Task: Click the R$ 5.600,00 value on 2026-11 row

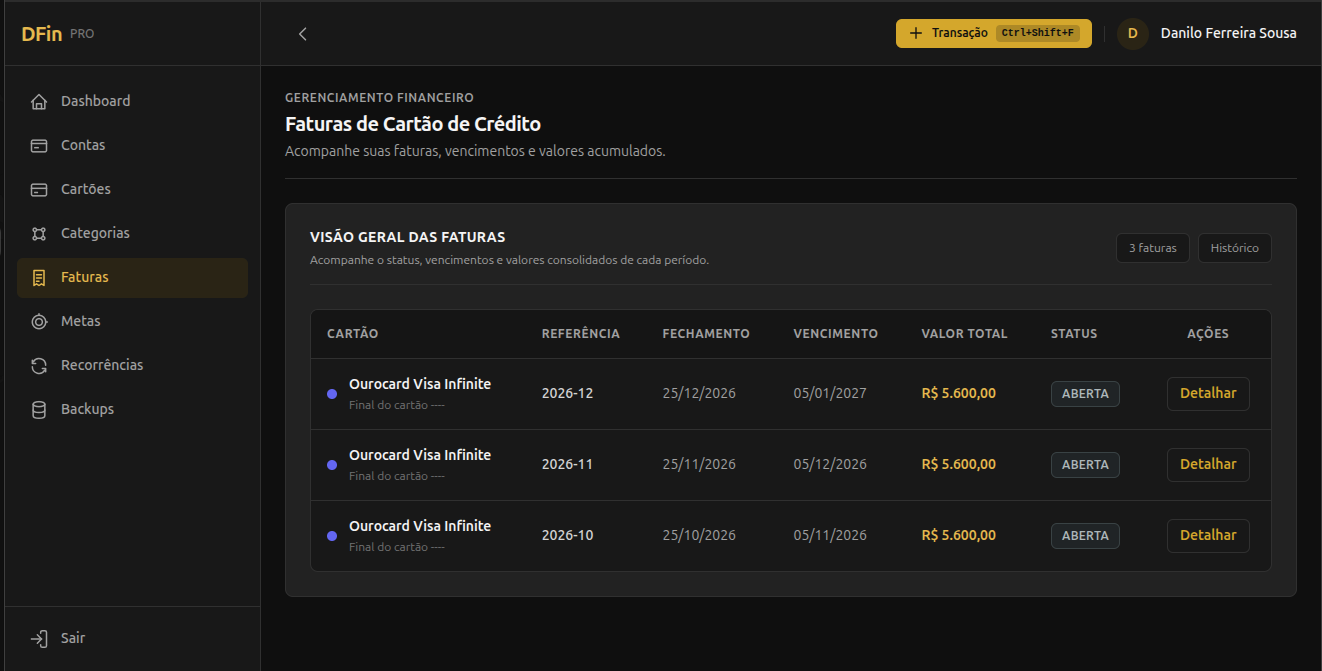Action: click(959, 464)
